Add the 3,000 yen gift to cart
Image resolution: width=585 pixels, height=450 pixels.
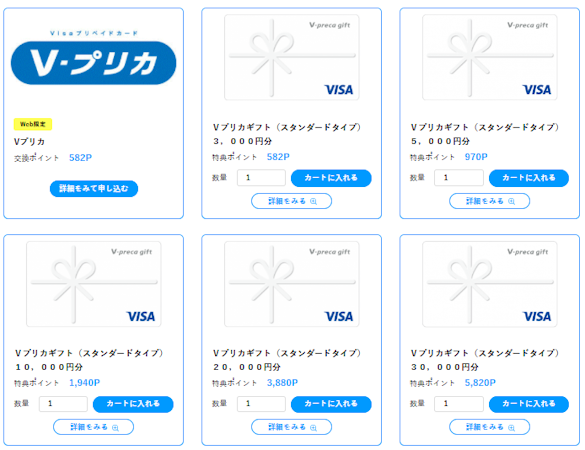click(331, 178)
